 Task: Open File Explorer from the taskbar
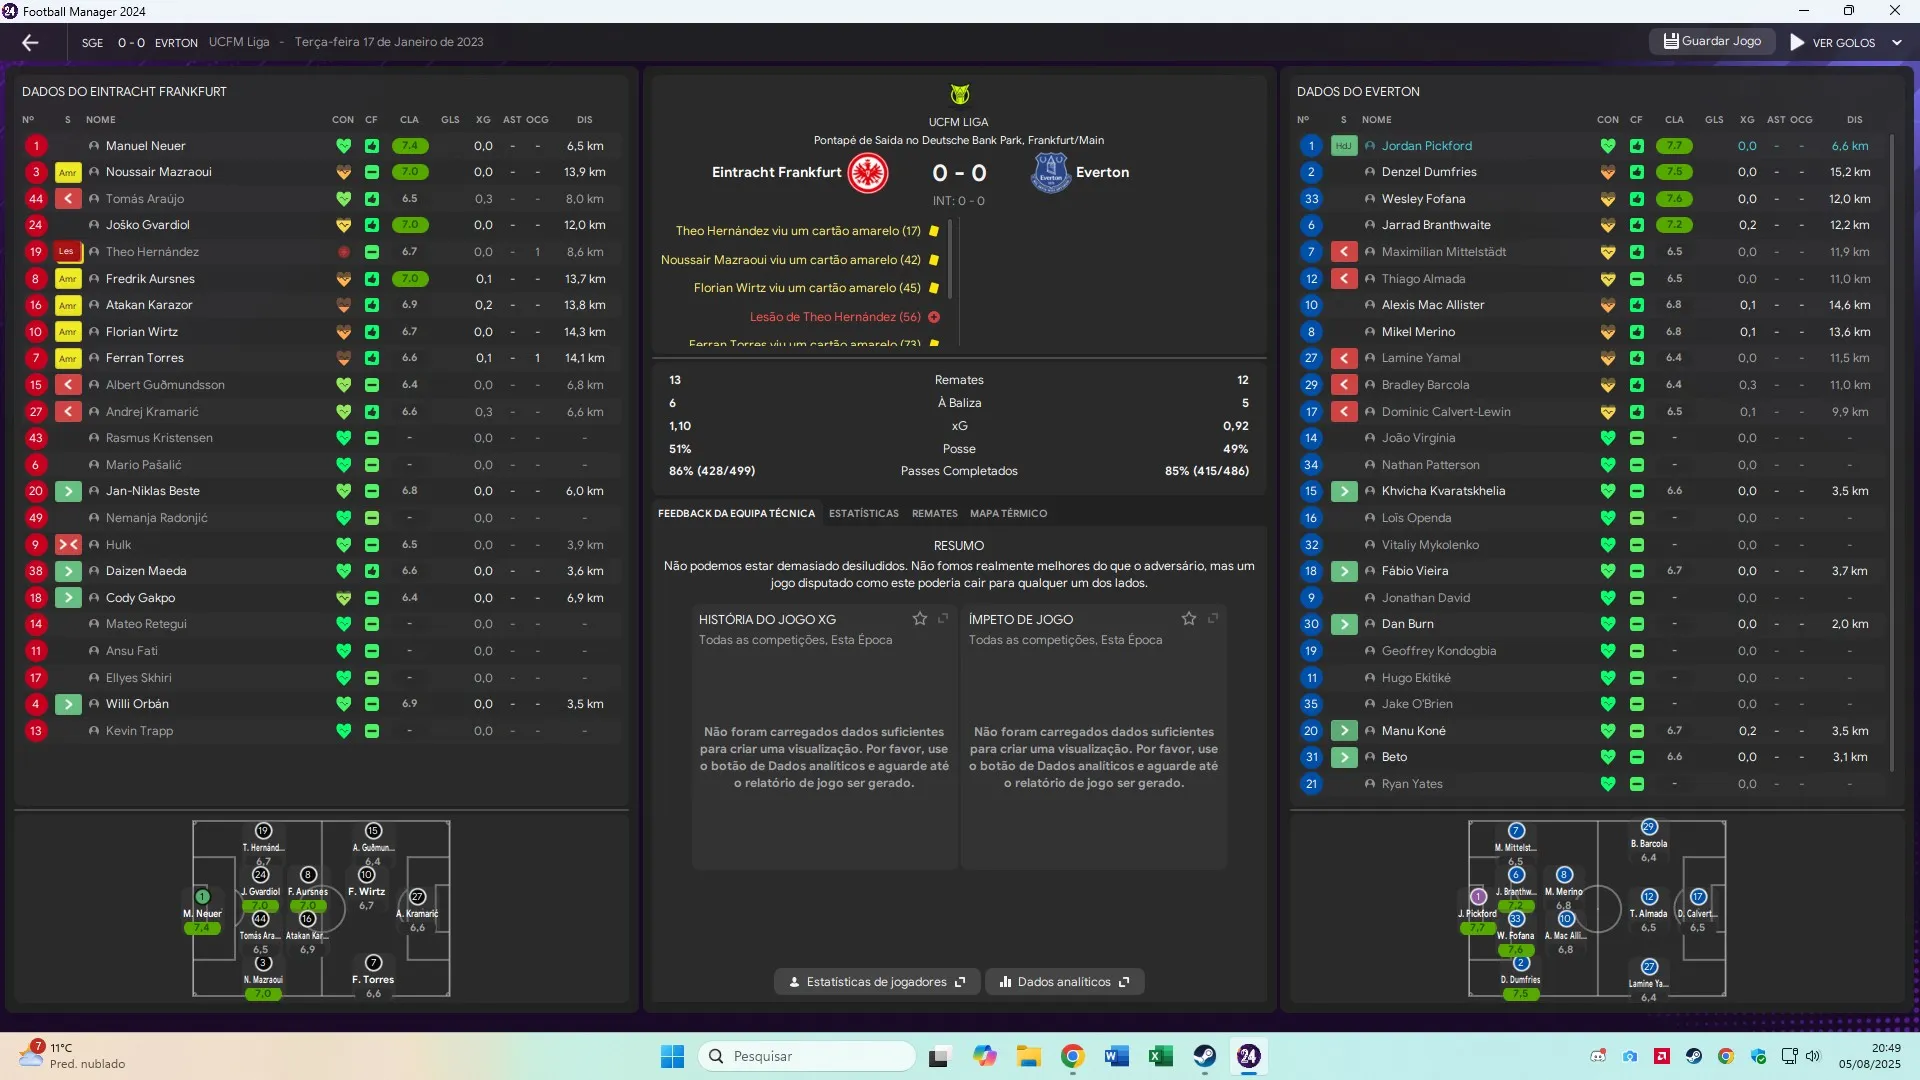(1029, 1056)
